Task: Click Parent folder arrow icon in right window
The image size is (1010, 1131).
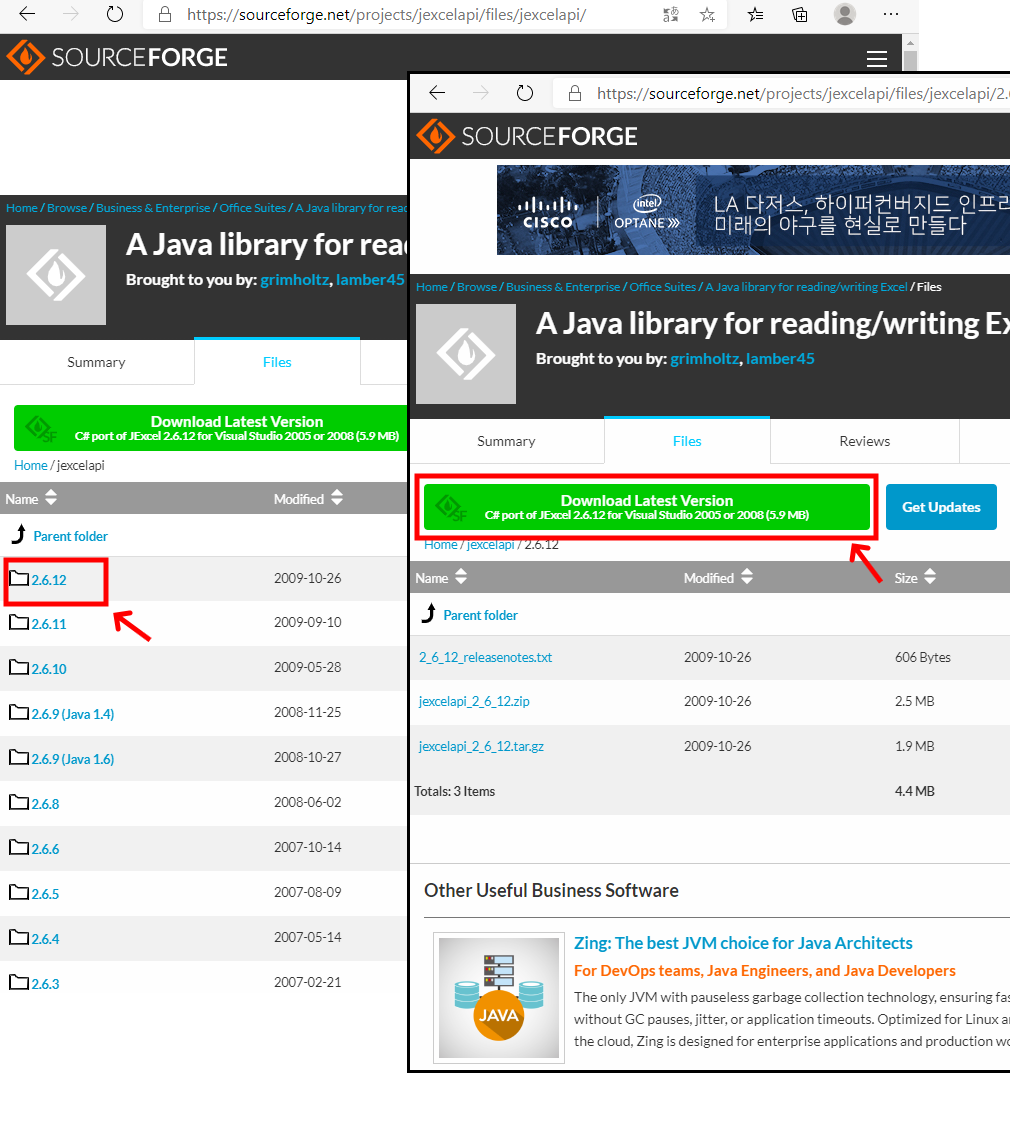Action: 429,613
